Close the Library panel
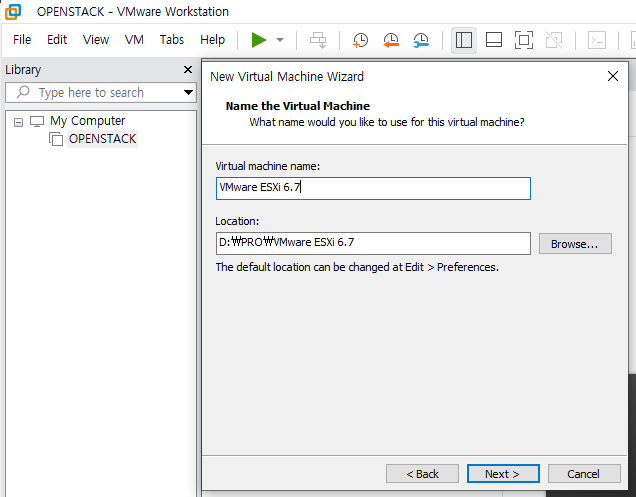 click(x=188, y=70)
